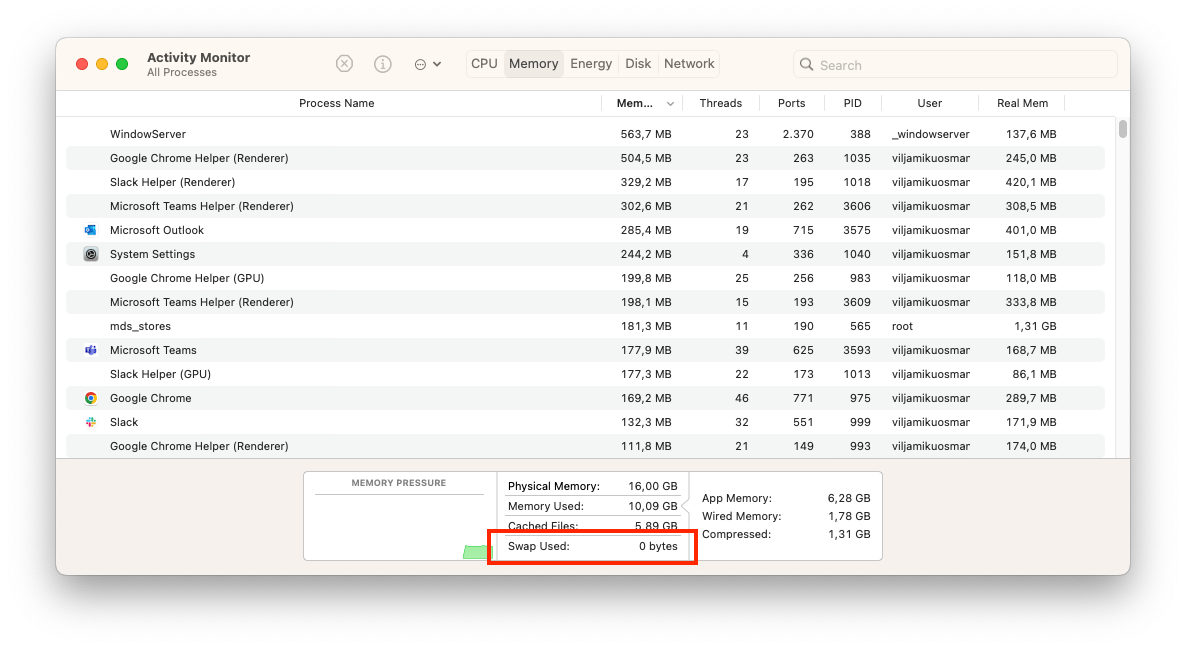1186x649 pixels.
Task: Click the Memory Used 10,09 GB entry
Action: 592,506
